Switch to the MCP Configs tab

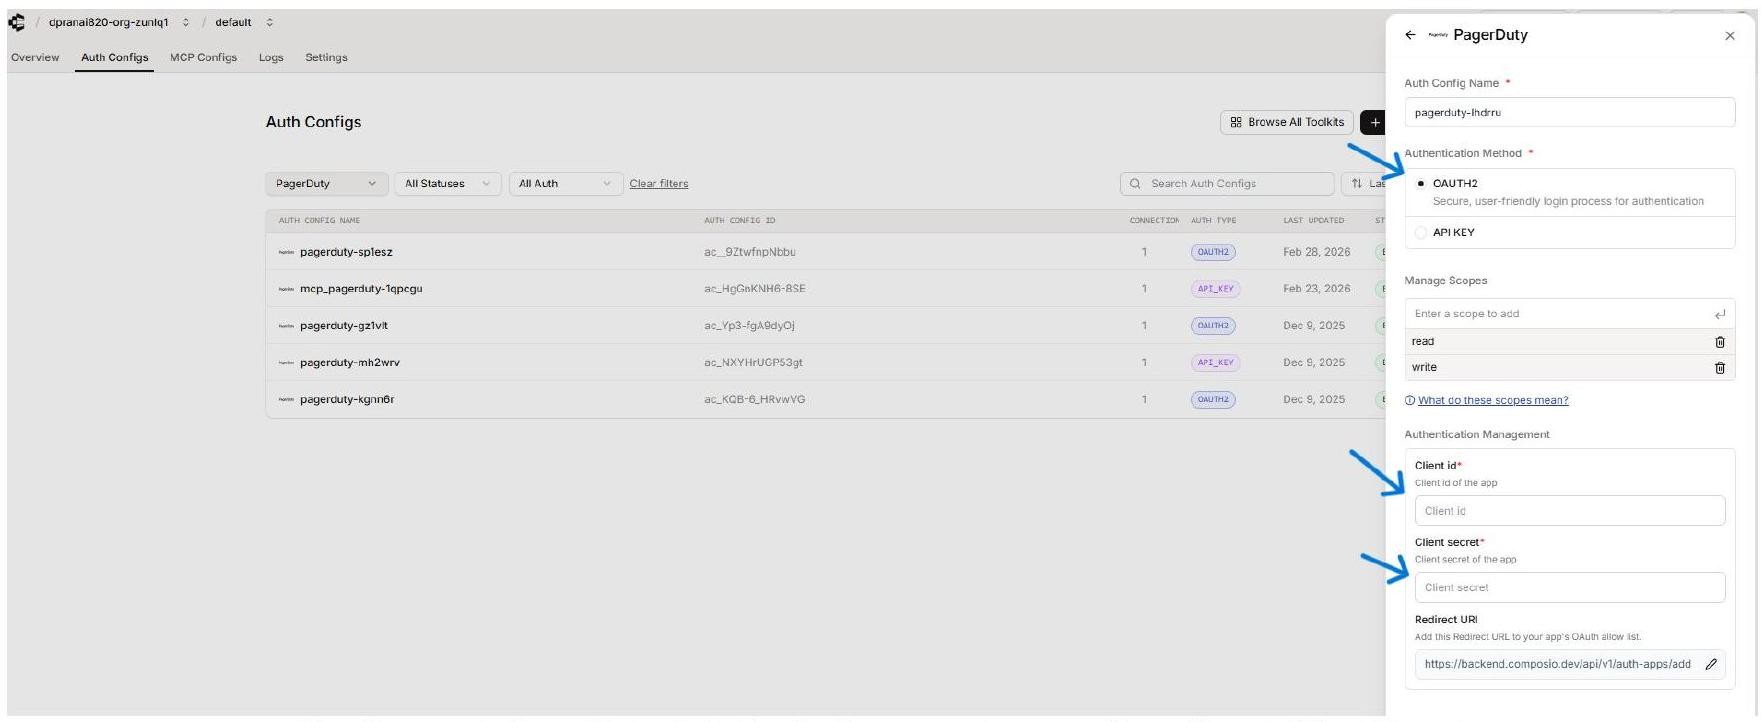203,58
